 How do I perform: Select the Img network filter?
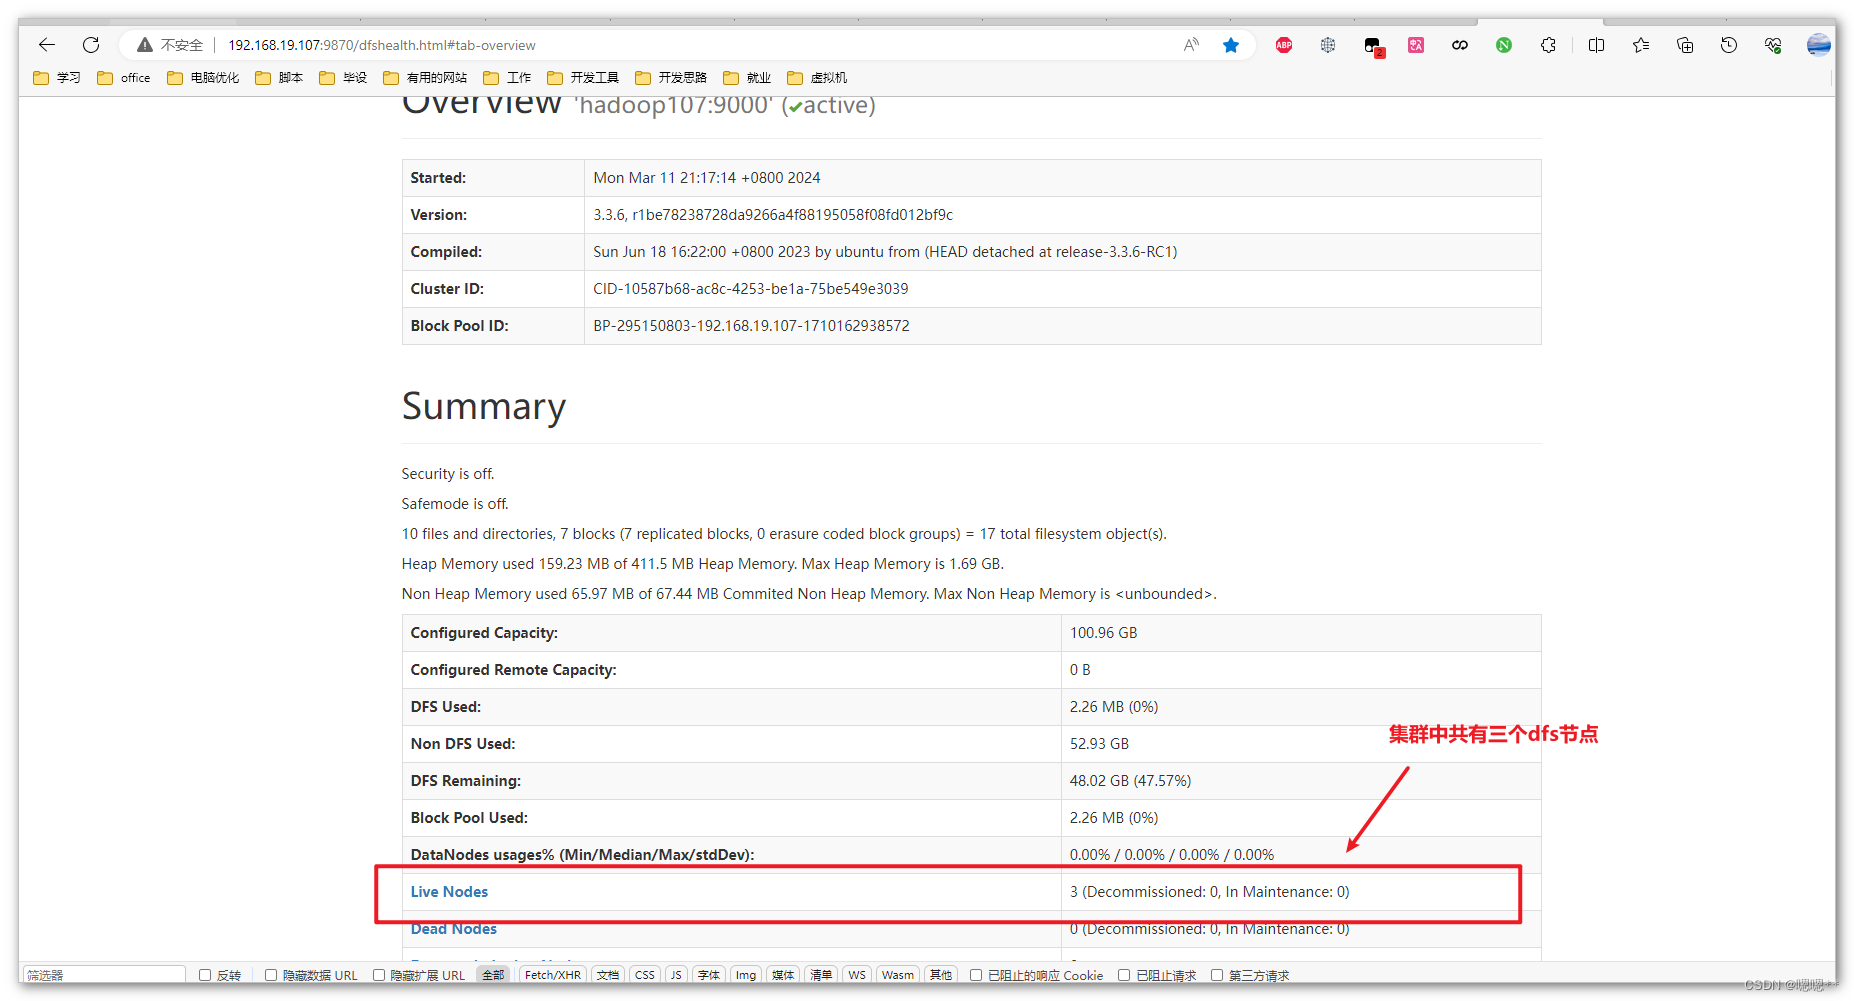[x=746, y=975]
